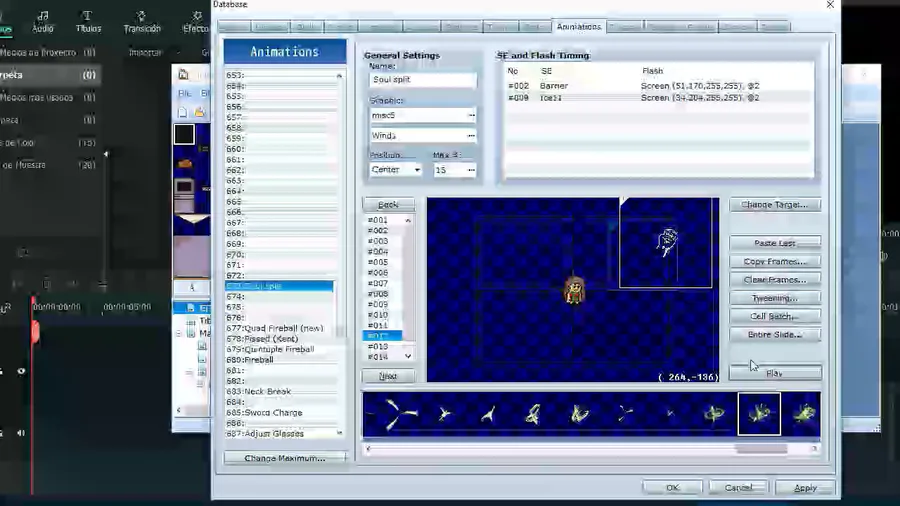Open the Efectos tab in the video editor
The width and height of the screenshot is (900, 506).
(195, 21)
